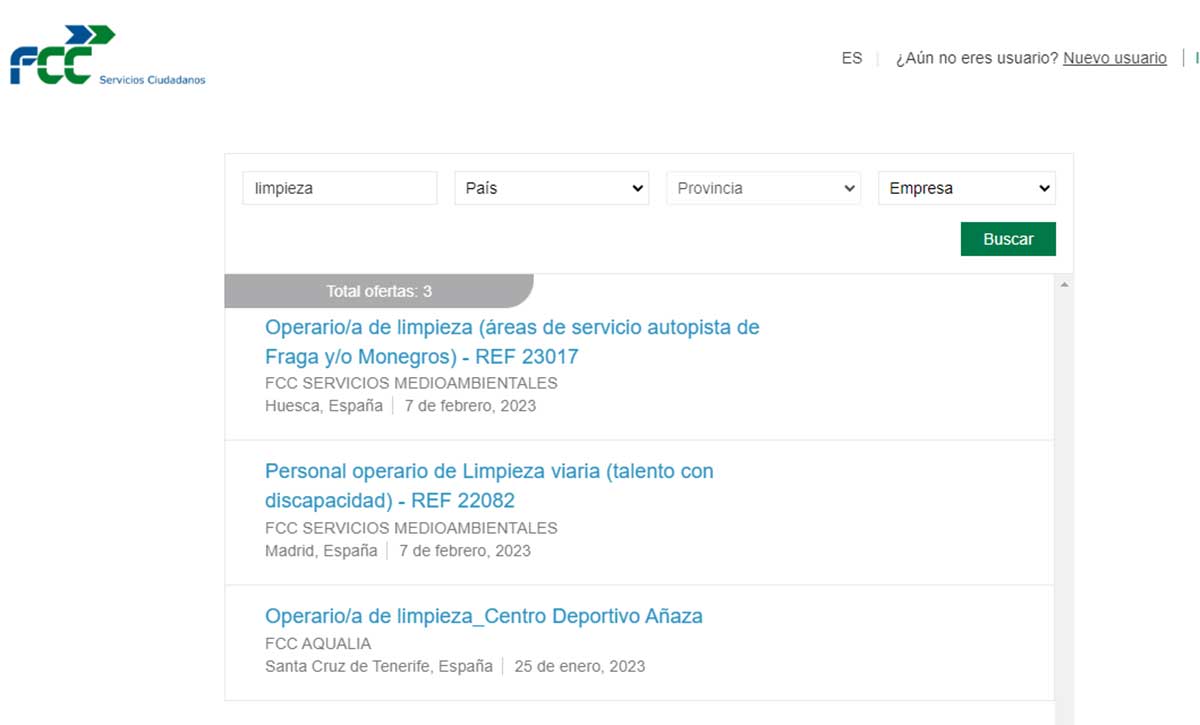Image resolution: width=1200 pixels, height=725 pixels.
Task: Open the Provincia dropdown
Action: pos(763,187)
